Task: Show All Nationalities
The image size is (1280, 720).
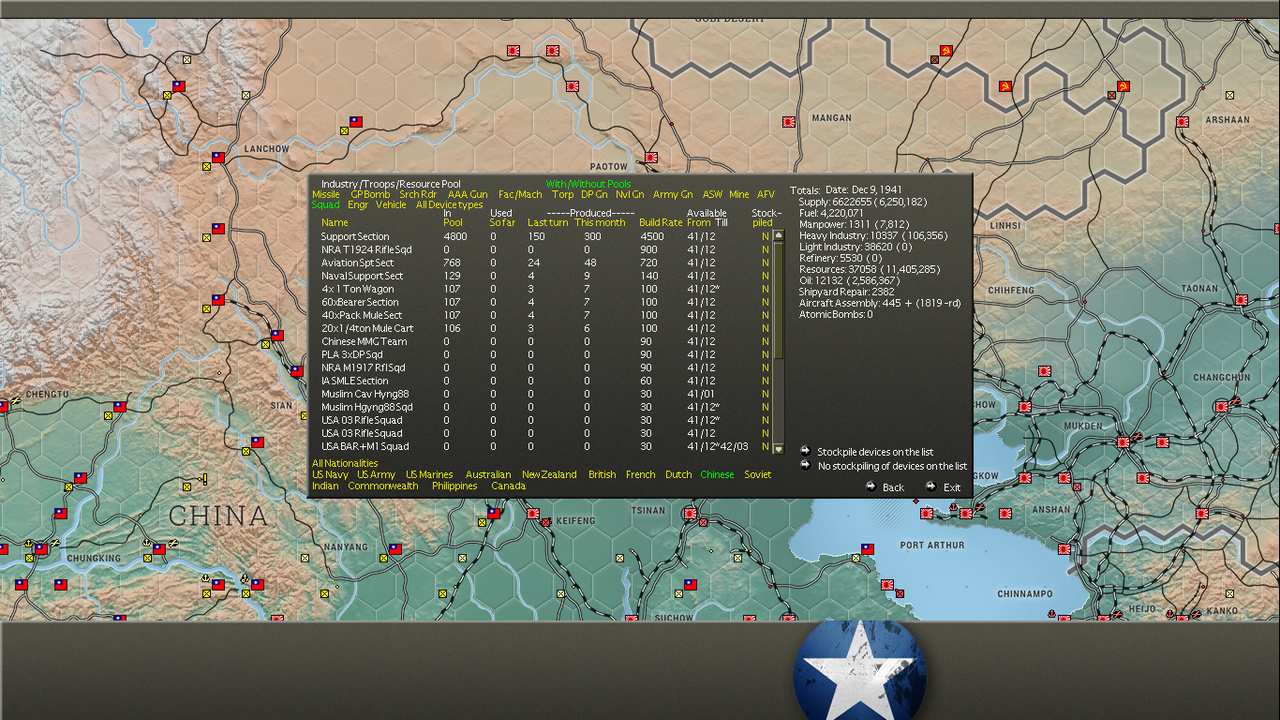Action: click(x=345, y=463)
